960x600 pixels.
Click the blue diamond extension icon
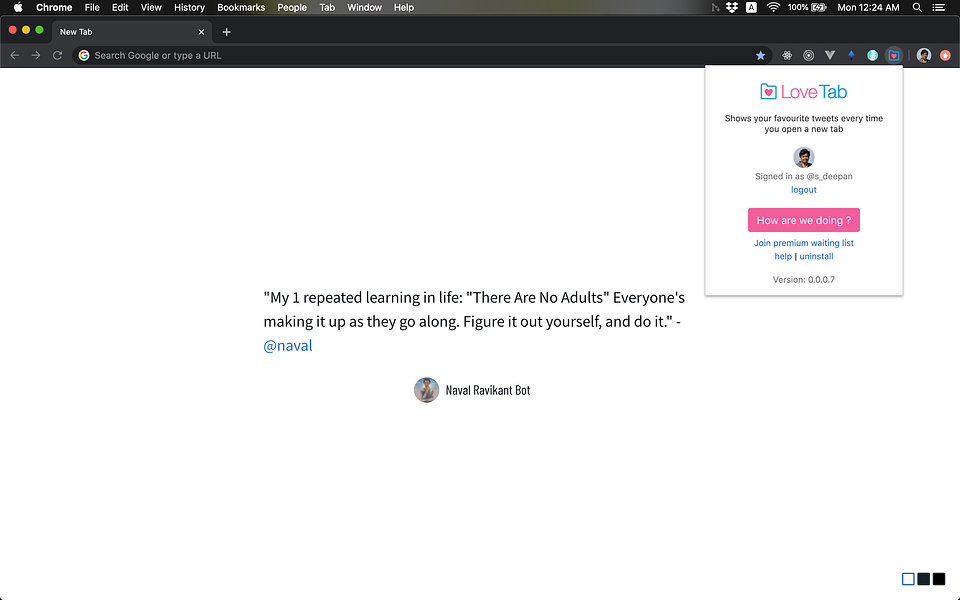851,56
